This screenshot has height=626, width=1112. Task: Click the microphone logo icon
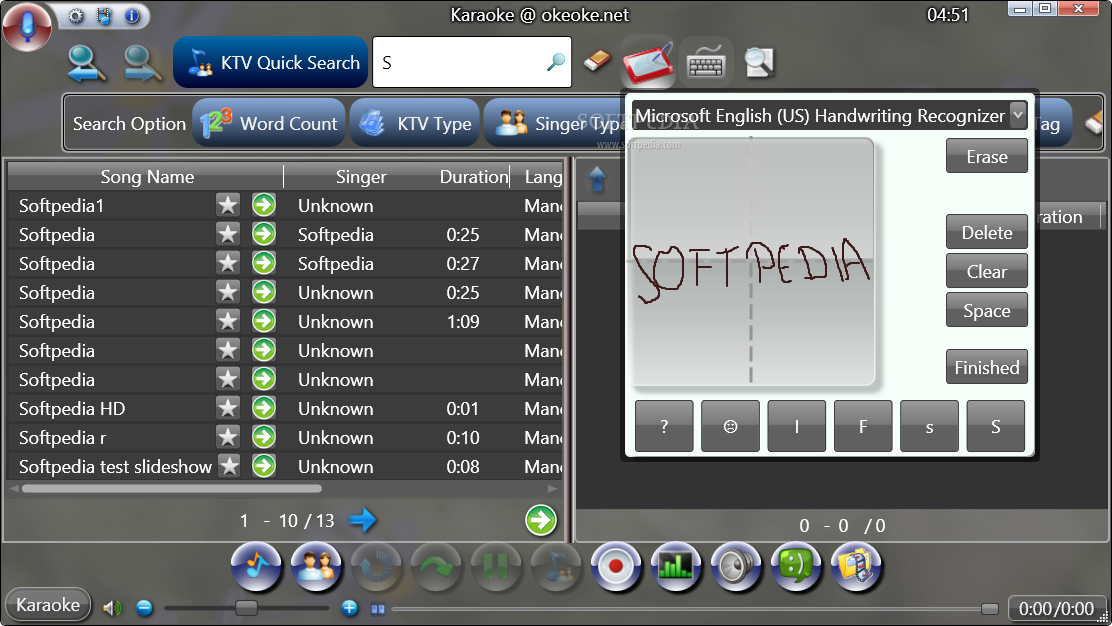tap(26, 27)
